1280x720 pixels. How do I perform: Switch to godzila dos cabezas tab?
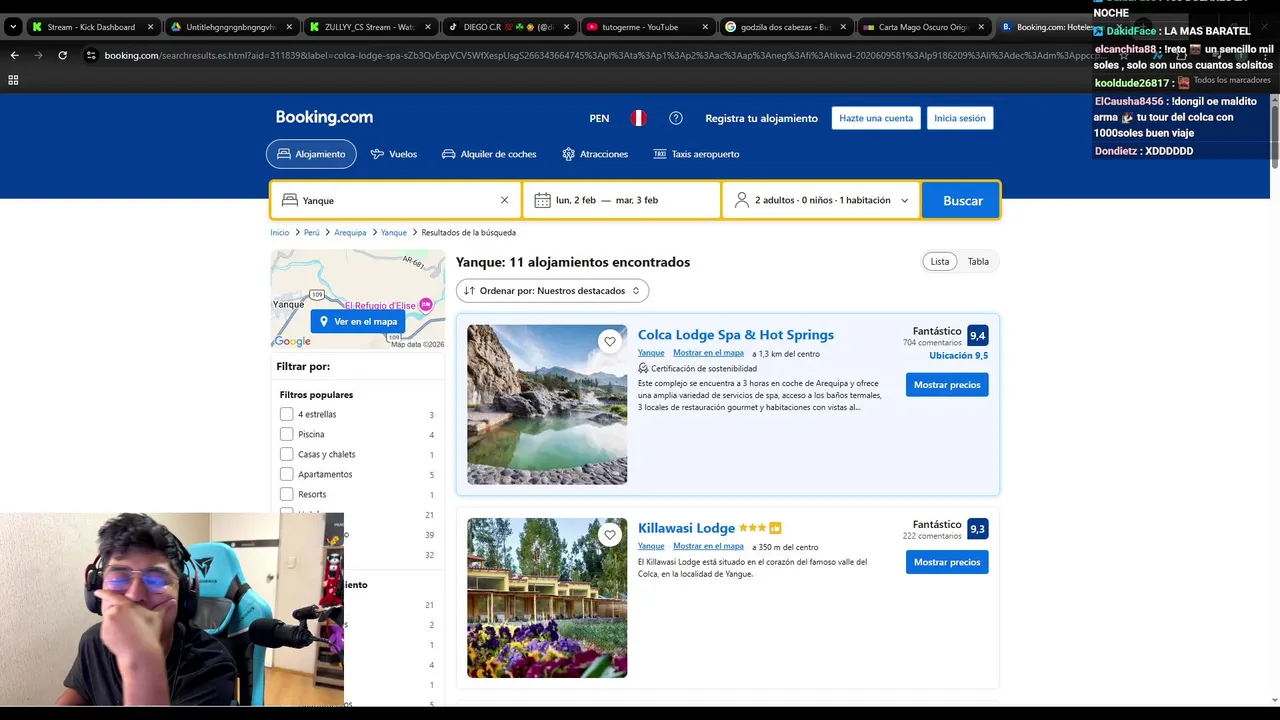point(785,27)
